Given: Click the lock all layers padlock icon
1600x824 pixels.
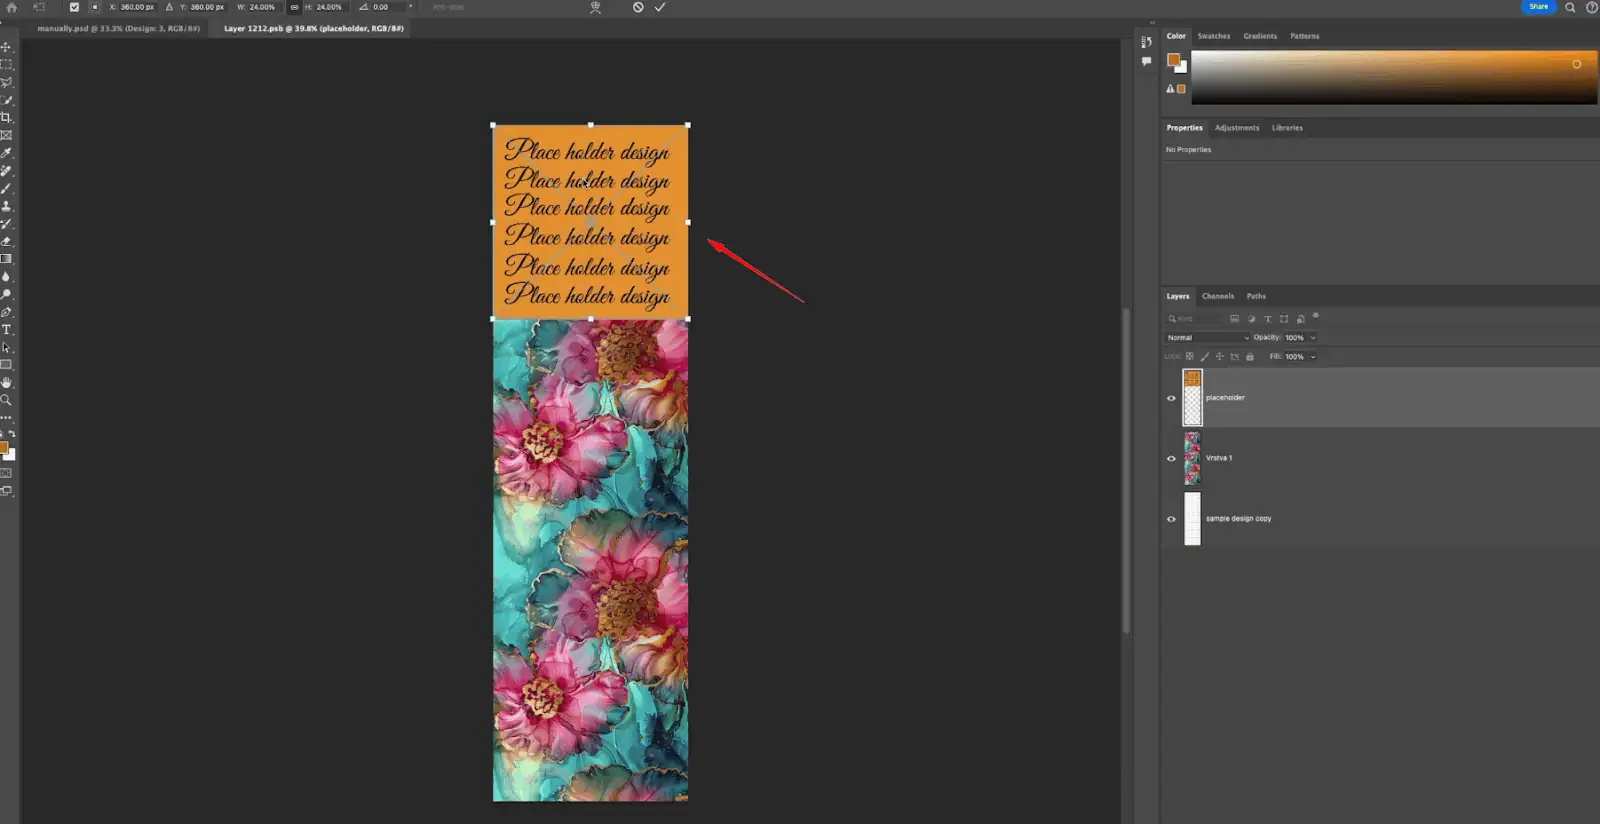Looking at the screenshot, I should click(1249, 357).
